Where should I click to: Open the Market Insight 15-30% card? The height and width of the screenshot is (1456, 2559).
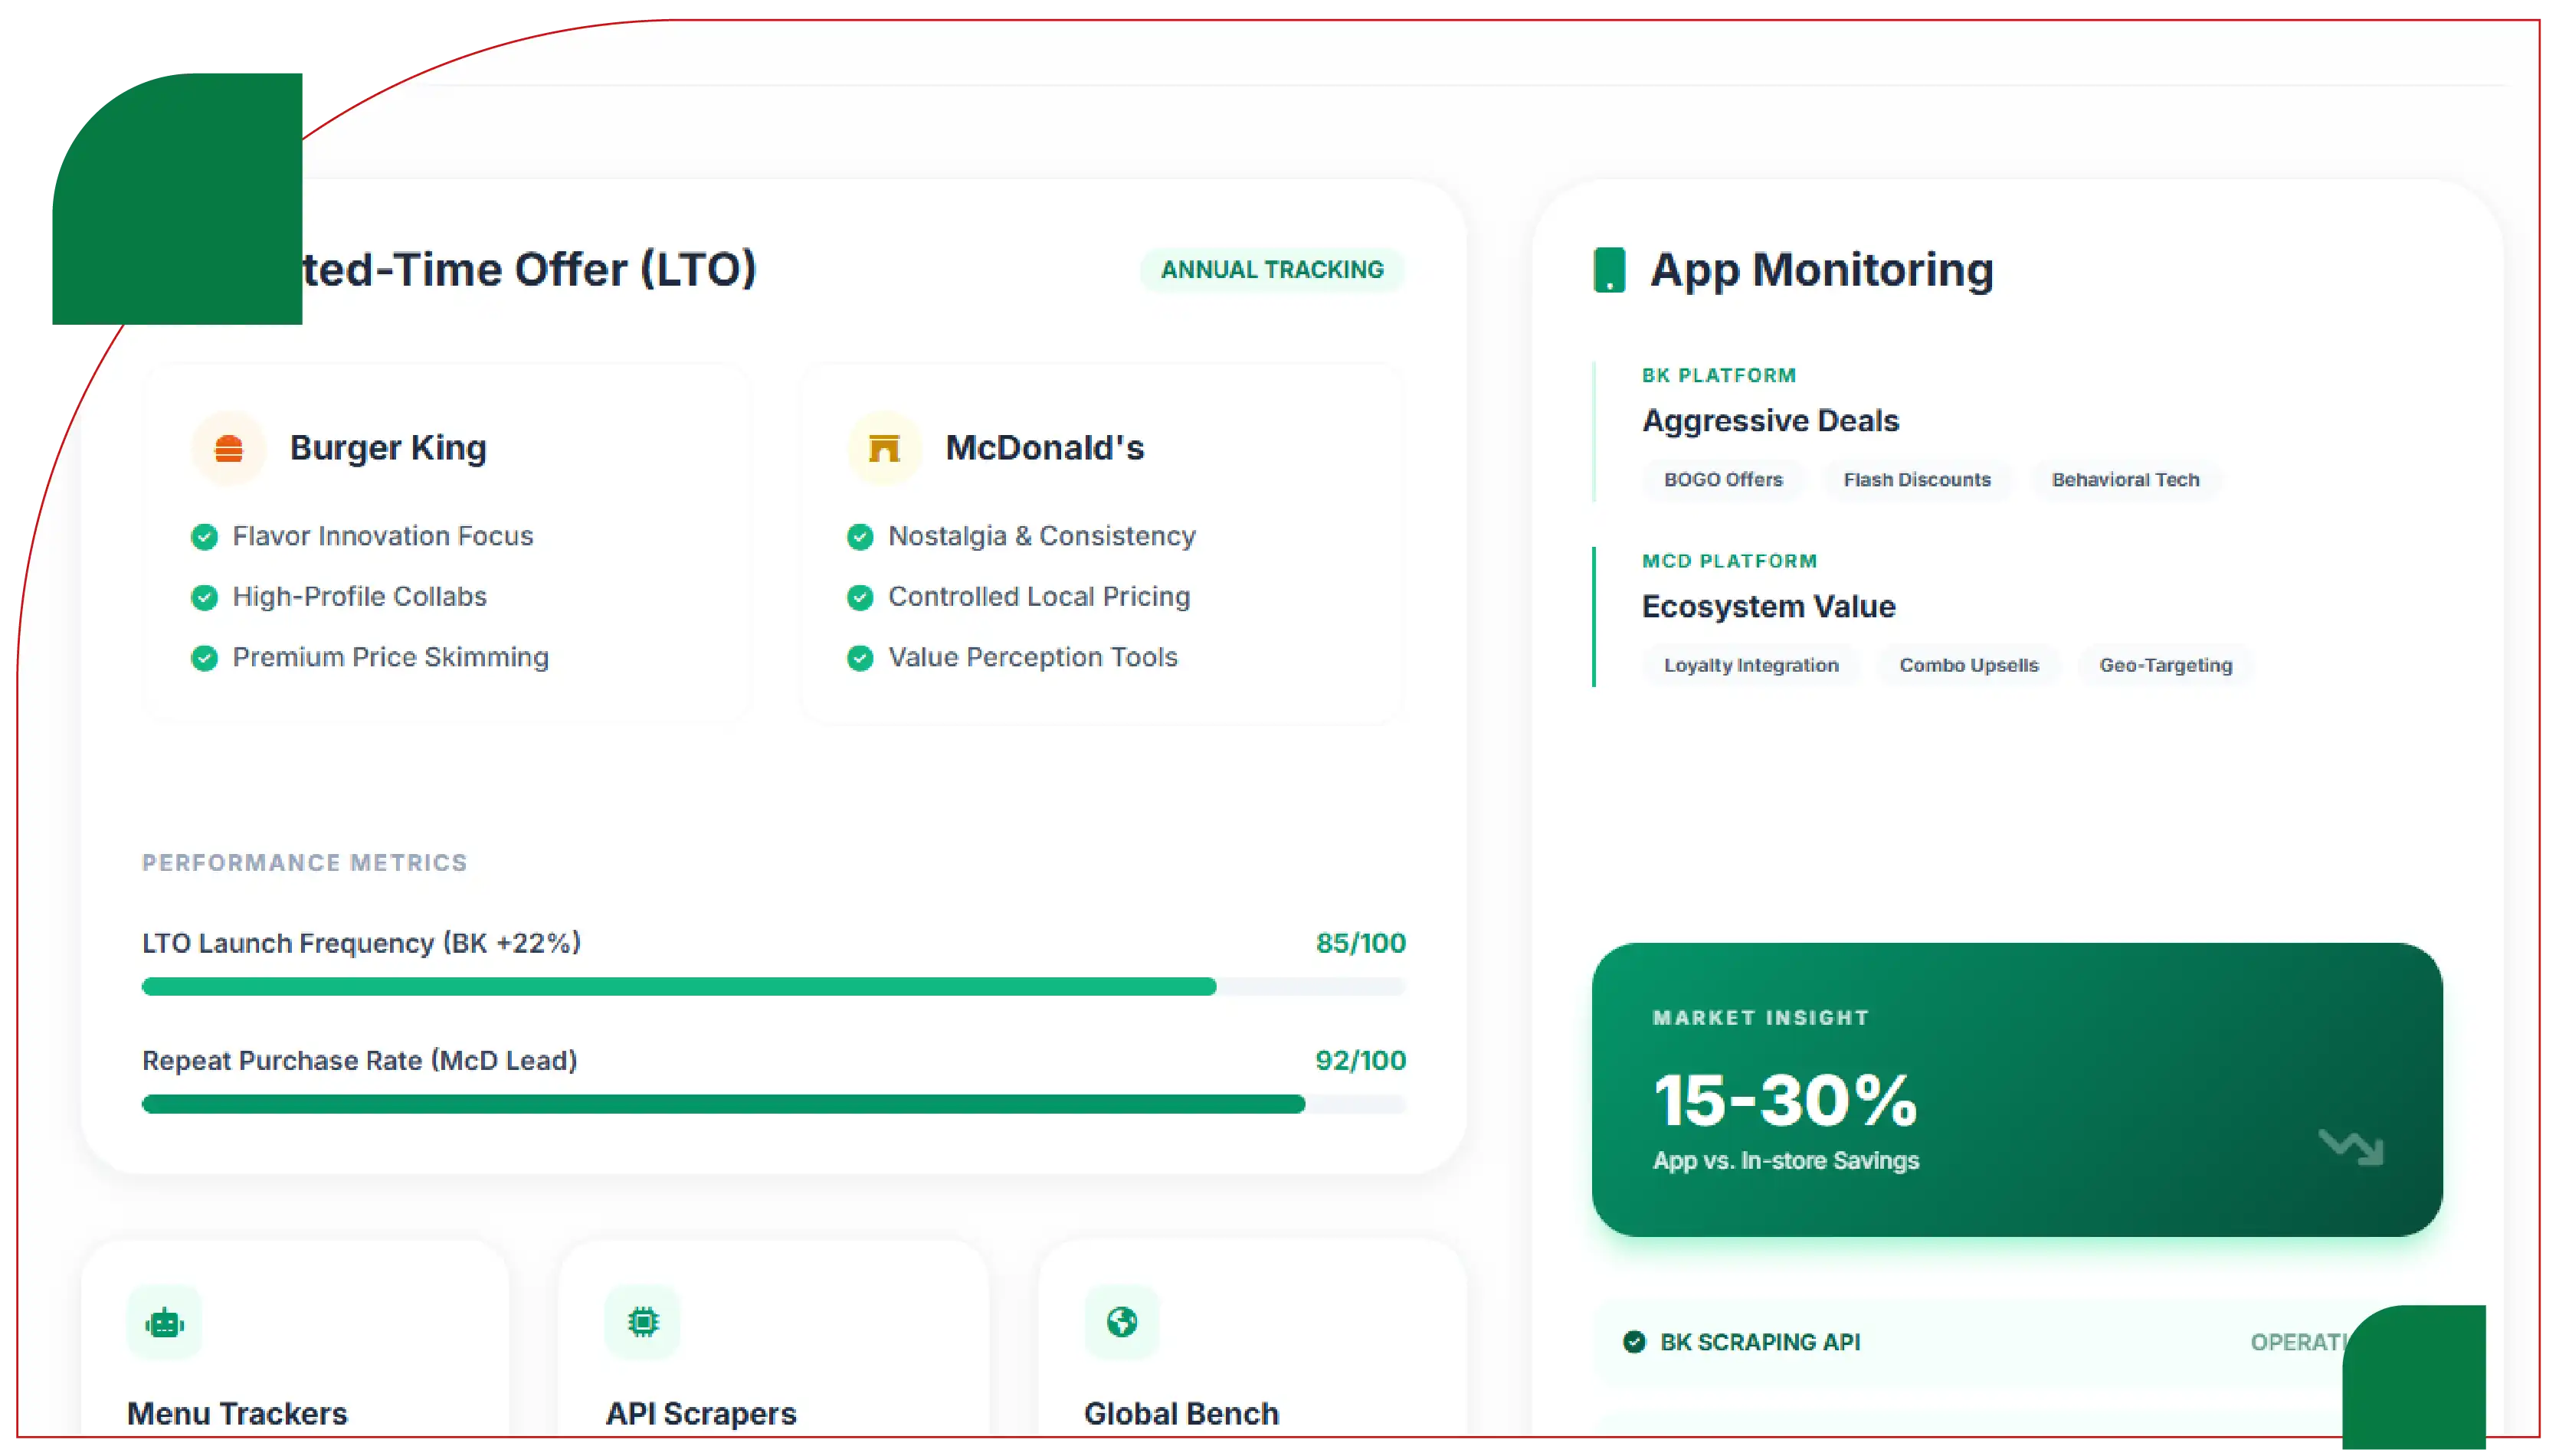point(2016,1089)
